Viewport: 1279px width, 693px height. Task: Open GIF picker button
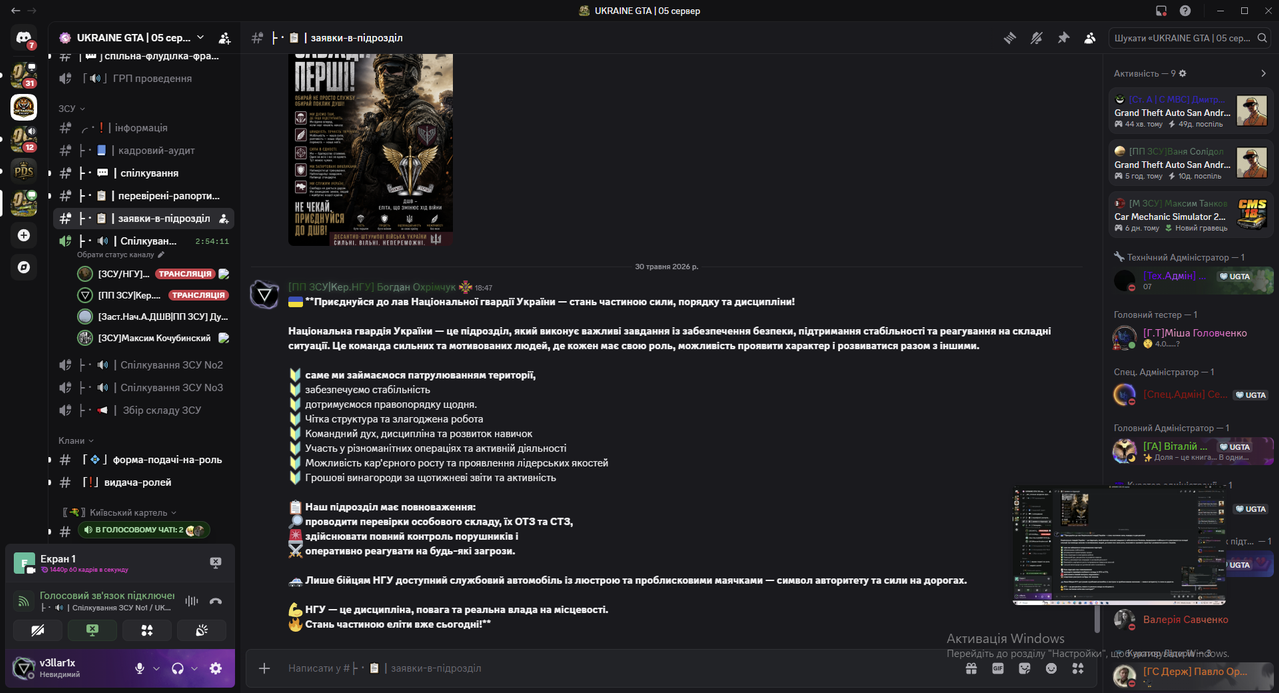pyautogui.click(x=998, y=668)
